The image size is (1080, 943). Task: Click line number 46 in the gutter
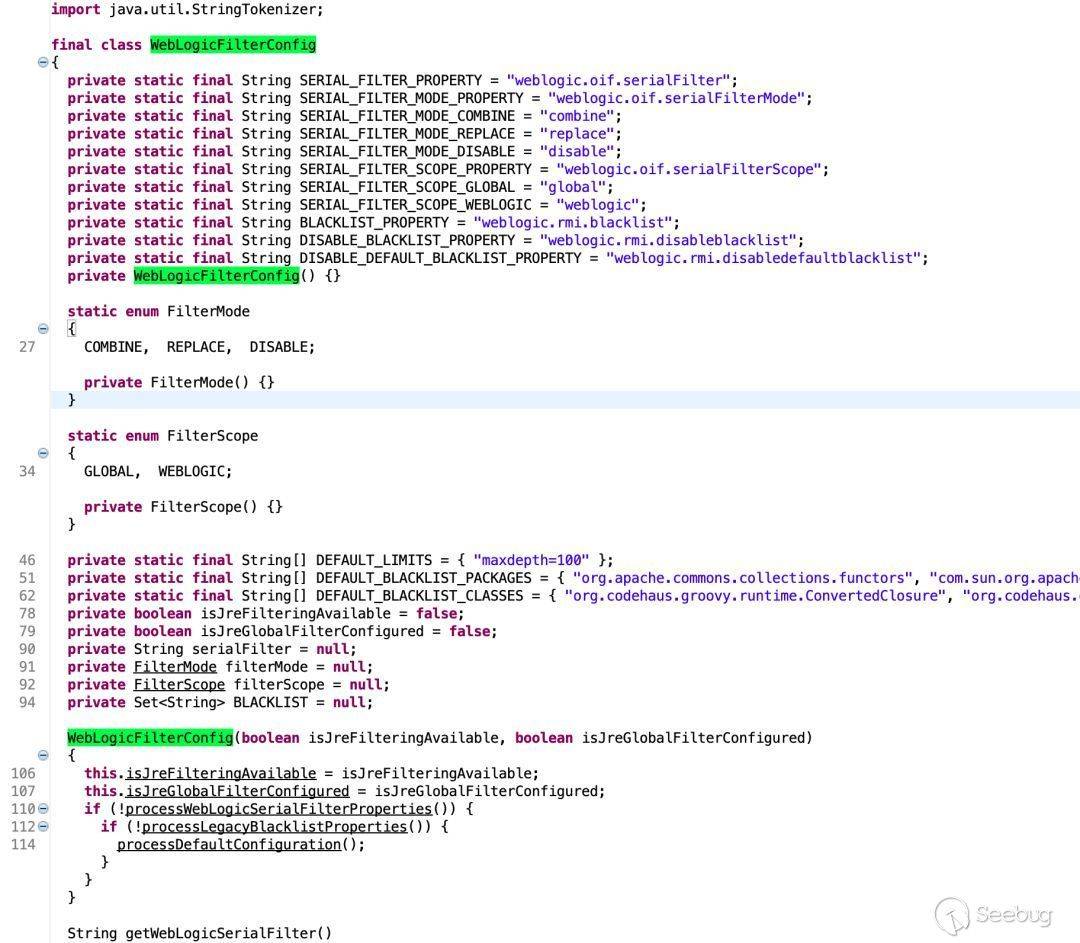click(27, 560)
